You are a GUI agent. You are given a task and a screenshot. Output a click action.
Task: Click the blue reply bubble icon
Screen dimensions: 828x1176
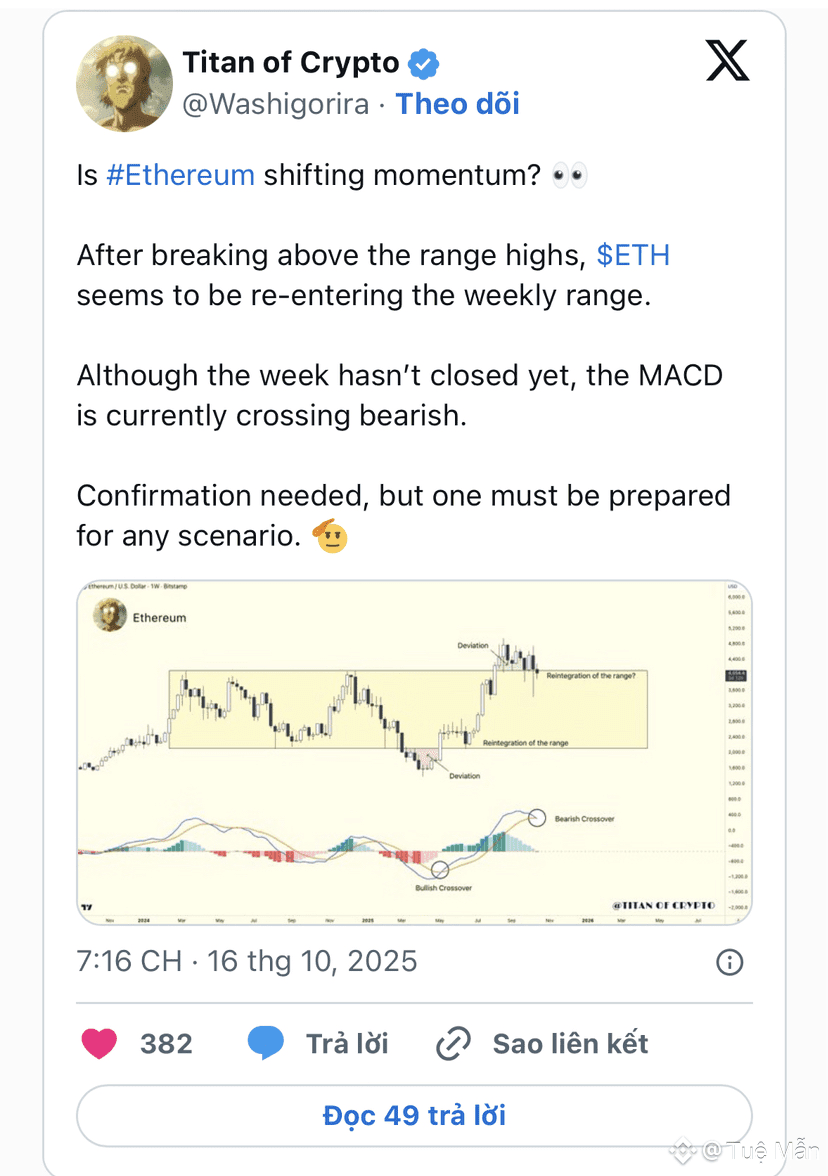266,1044
